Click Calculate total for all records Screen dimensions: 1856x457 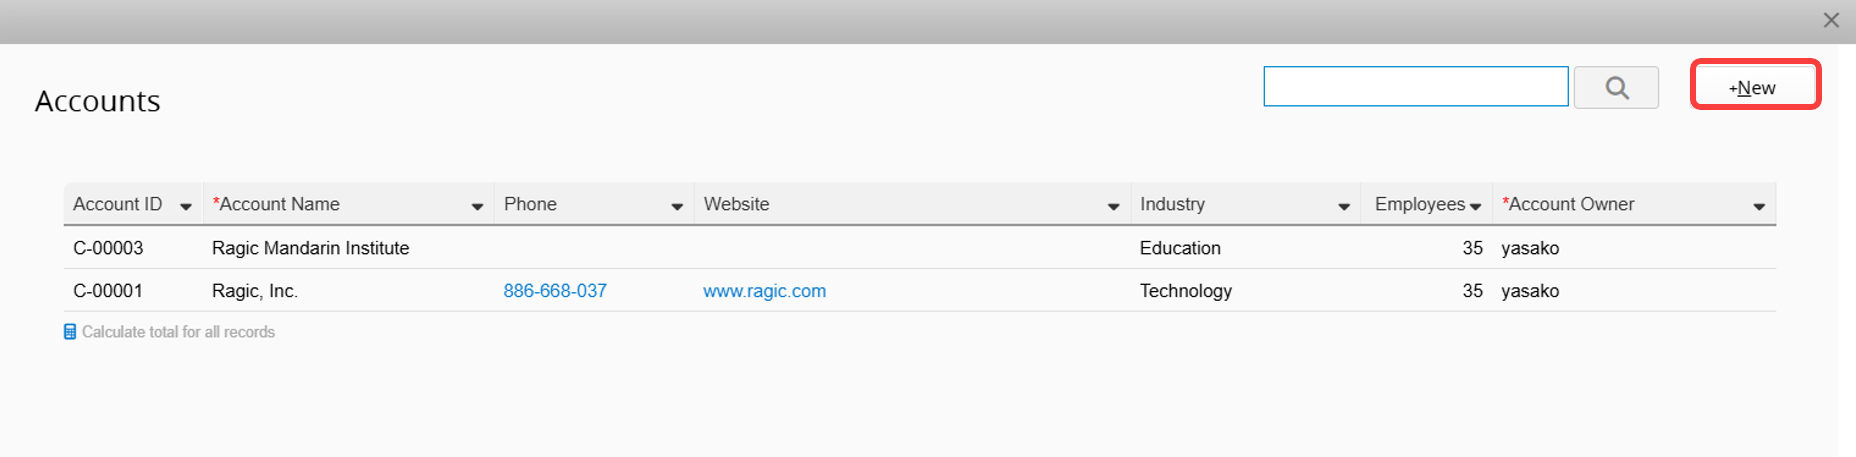click(x=178, y=332)
